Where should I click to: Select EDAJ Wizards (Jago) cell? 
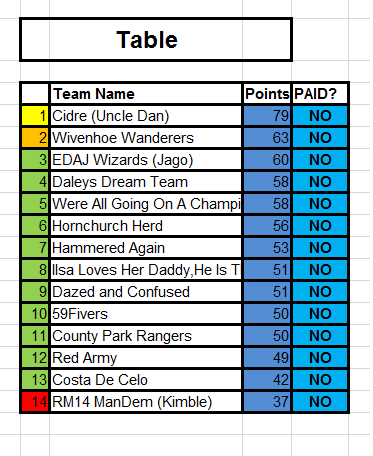click(x=146, y=160)
